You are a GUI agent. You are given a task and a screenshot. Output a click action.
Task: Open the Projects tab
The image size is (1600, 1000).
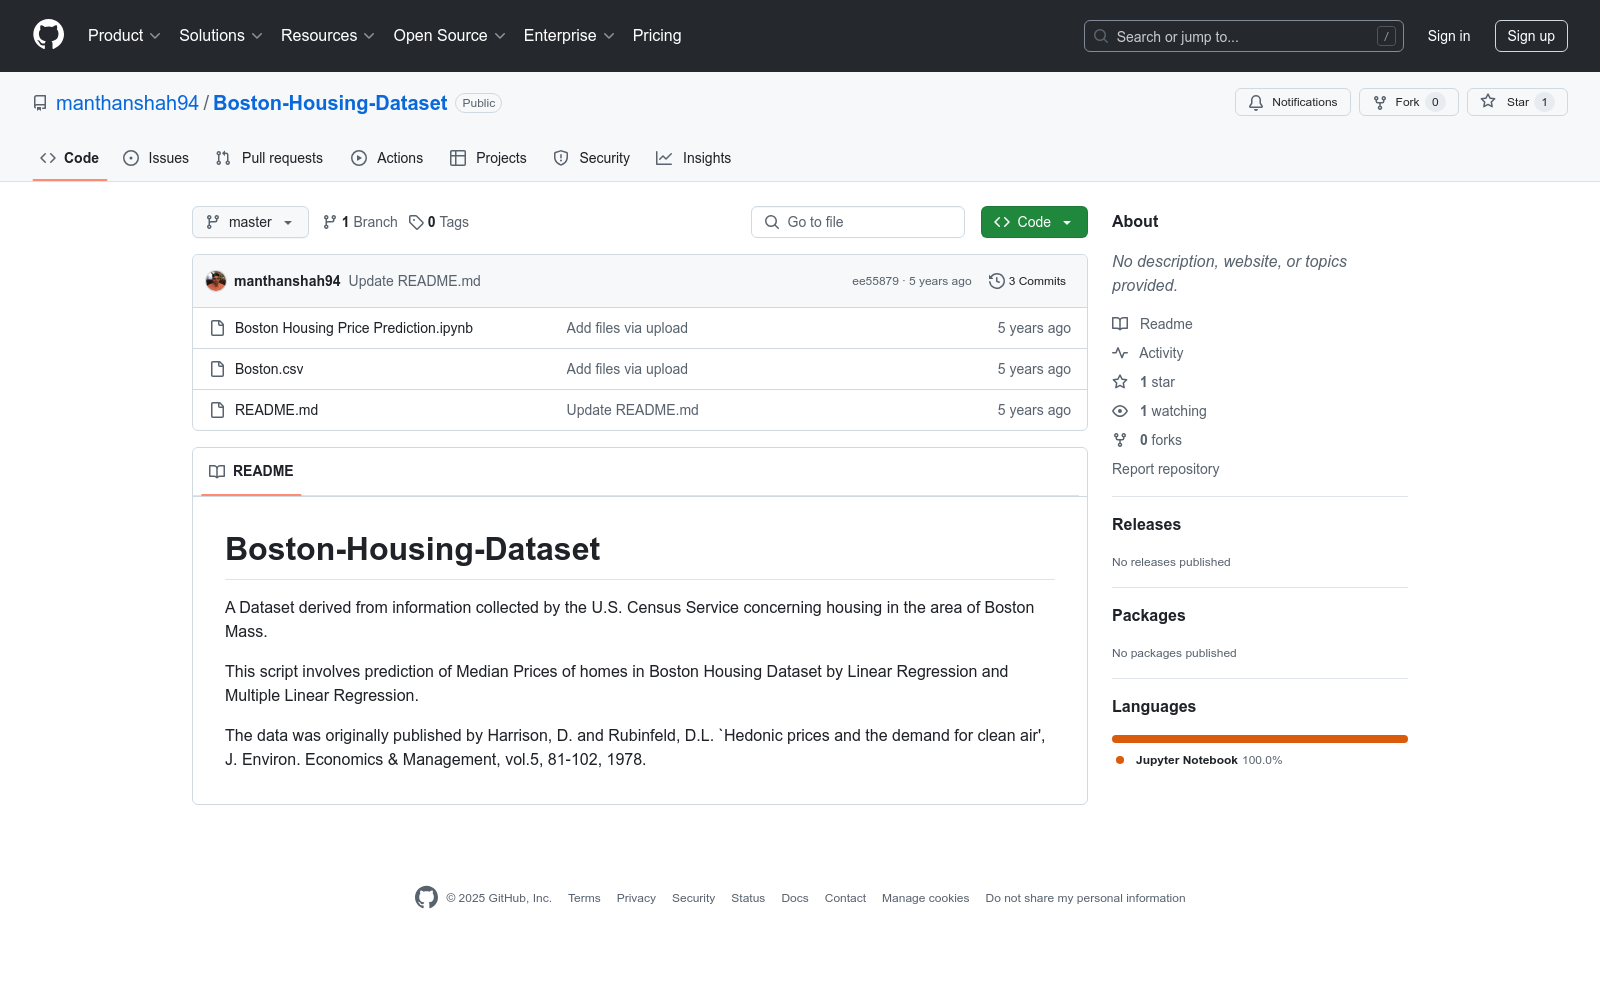488,158
